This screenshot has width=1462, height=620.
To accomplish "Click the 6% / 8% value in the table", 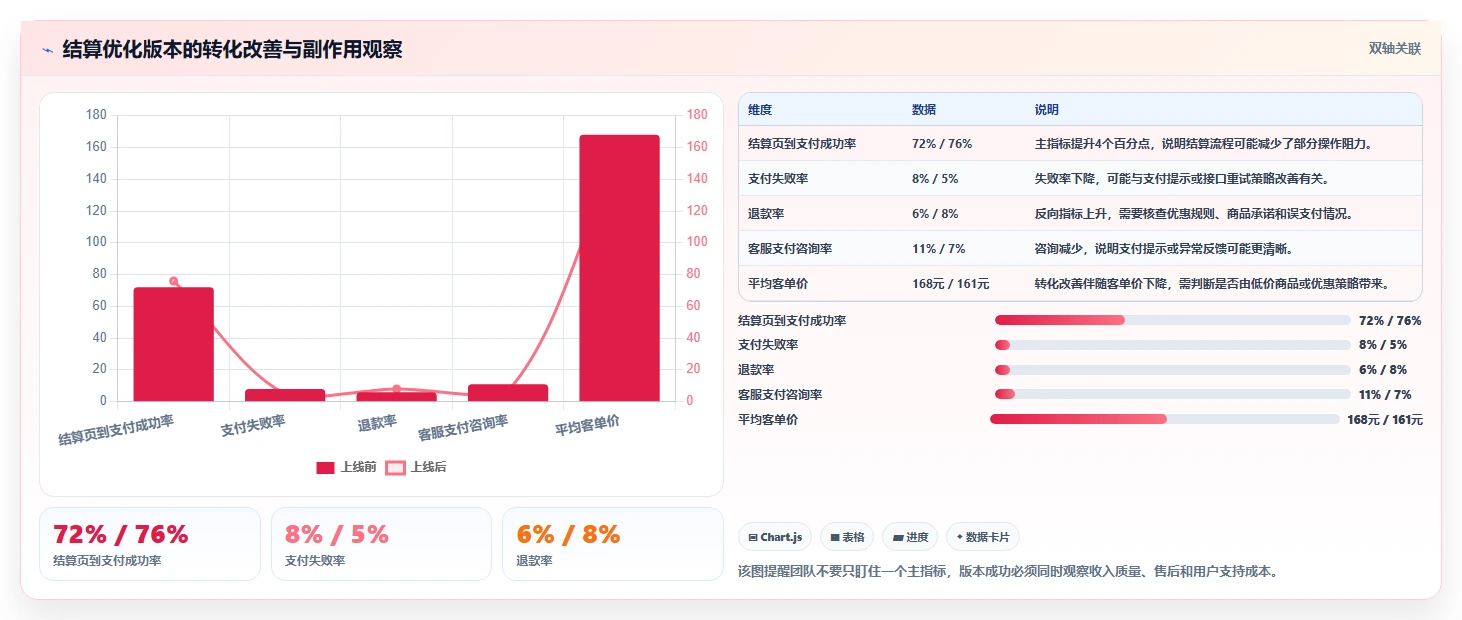I will pos(935,214).
